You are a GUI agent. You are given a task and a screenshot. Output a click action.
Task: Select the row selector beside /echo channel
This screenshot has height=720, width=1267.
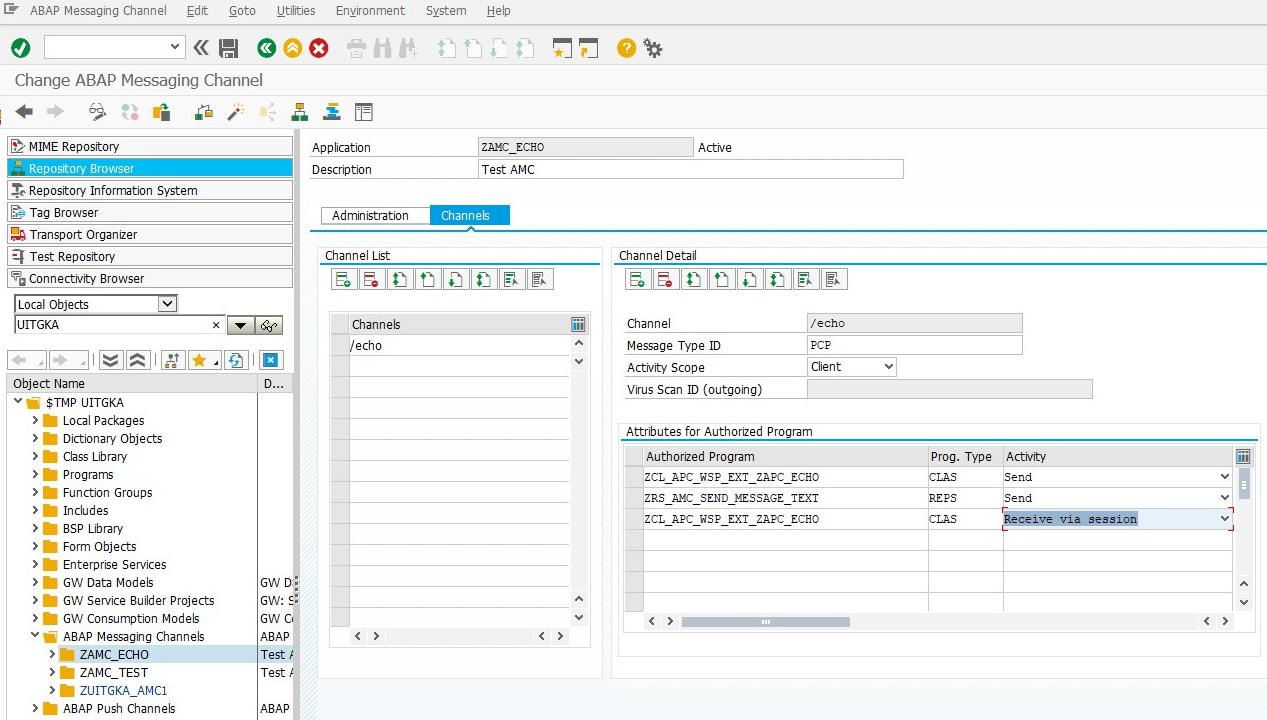339,346
